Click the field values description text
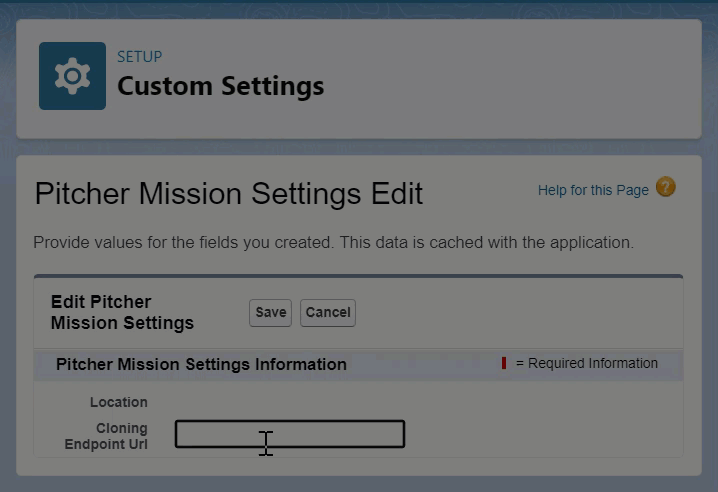This screenshot has height=492, width=718. click(333, 242)
